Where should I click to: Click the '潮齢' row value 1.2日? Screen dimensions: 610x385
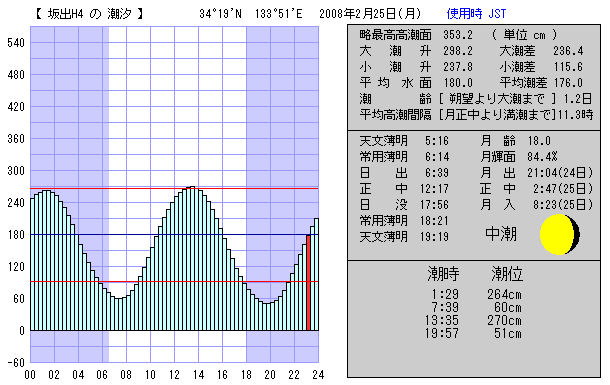tap(578, 99)
